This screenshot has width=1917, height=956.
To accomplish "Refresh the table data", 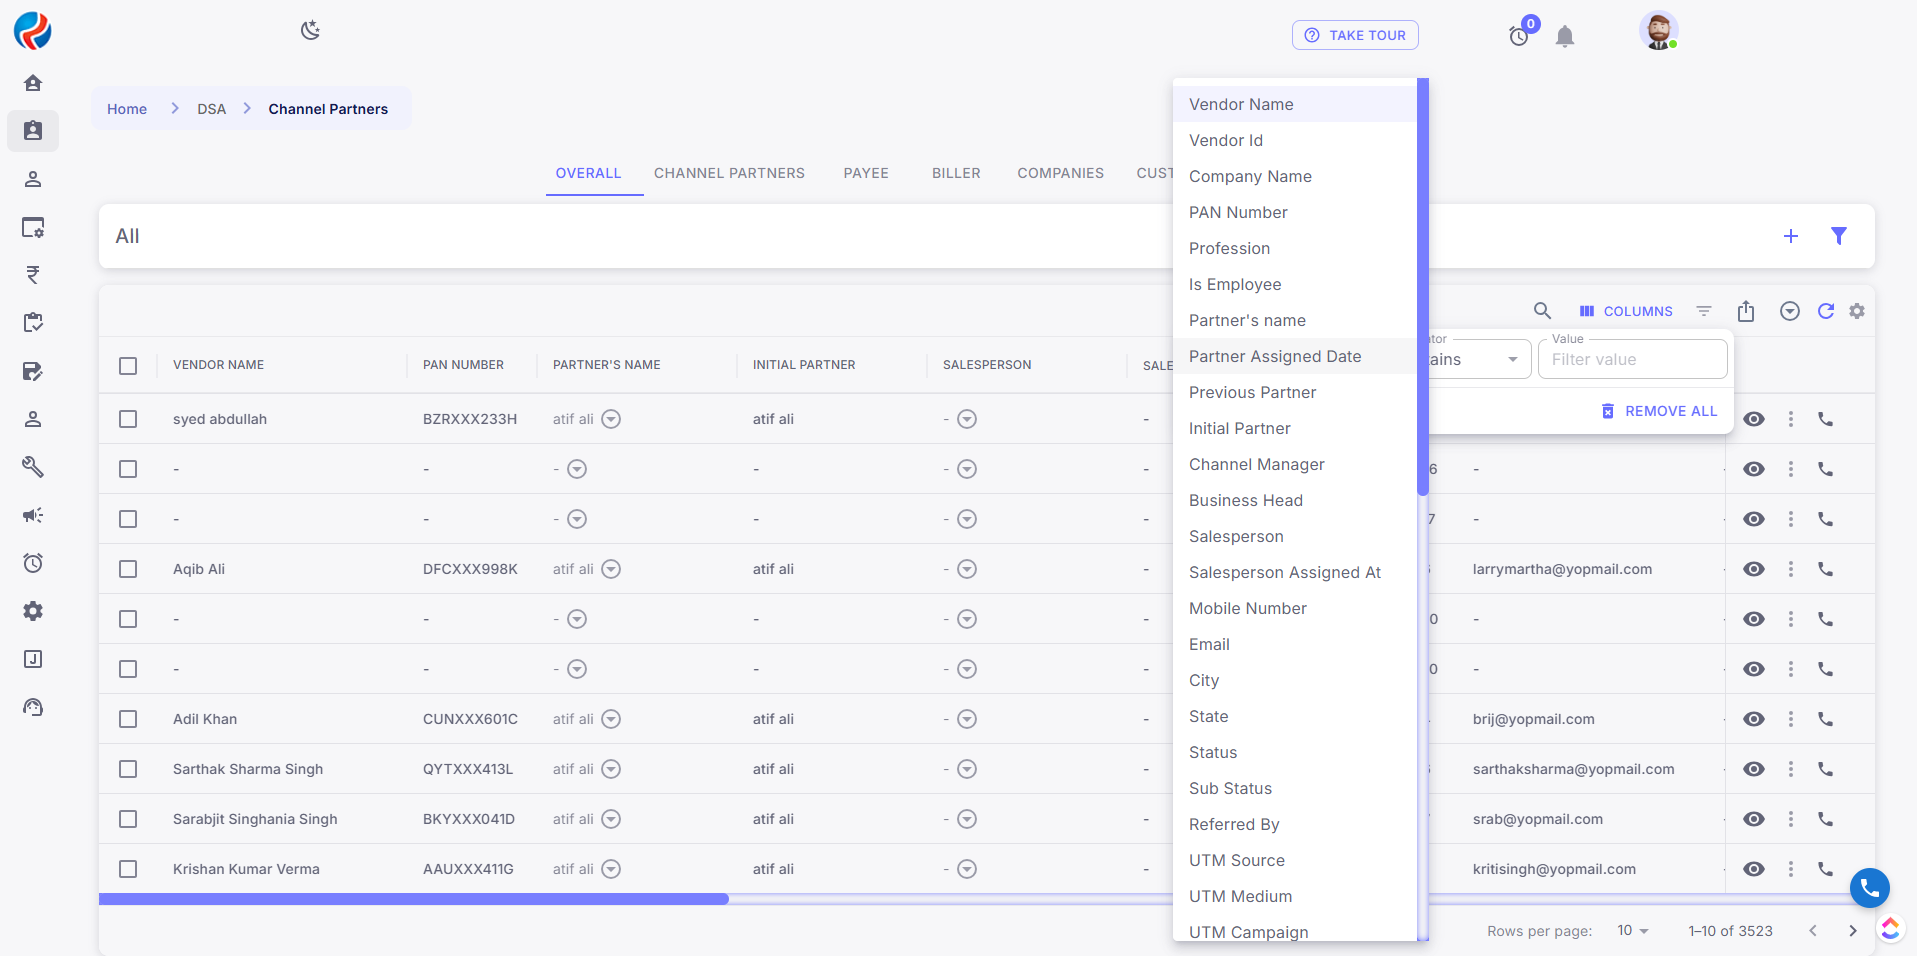I will pyautogui.click(x=1825, y=311).
